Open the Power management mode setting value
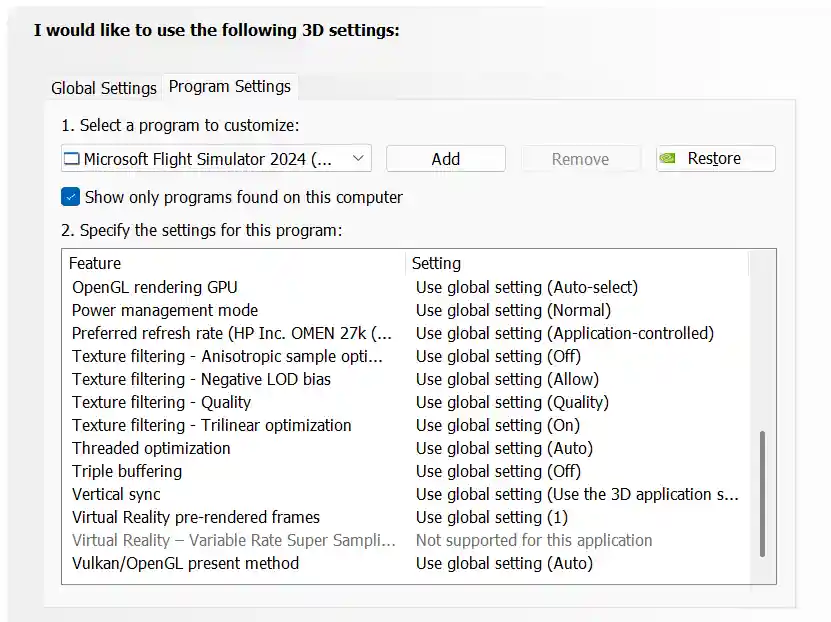The image size is (831, 622). click(513, 310)
